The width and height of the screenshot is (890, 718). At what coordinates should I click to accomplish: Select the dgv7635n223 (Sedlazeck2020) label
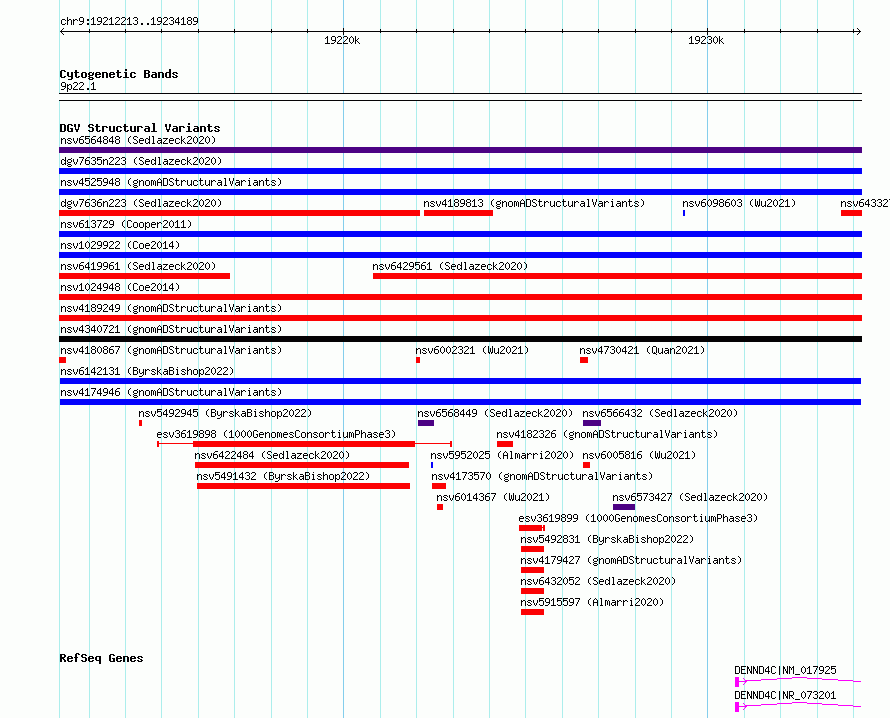coord(141,161)
